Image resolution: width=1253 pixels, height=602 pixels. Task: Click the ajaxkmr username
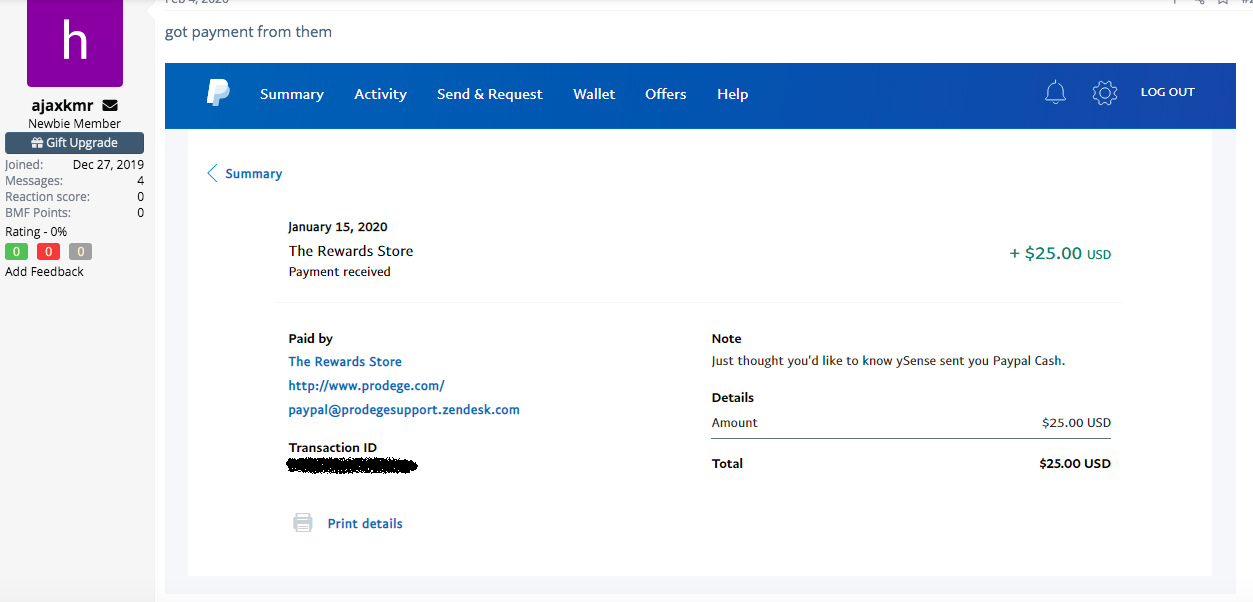point(63,105)
